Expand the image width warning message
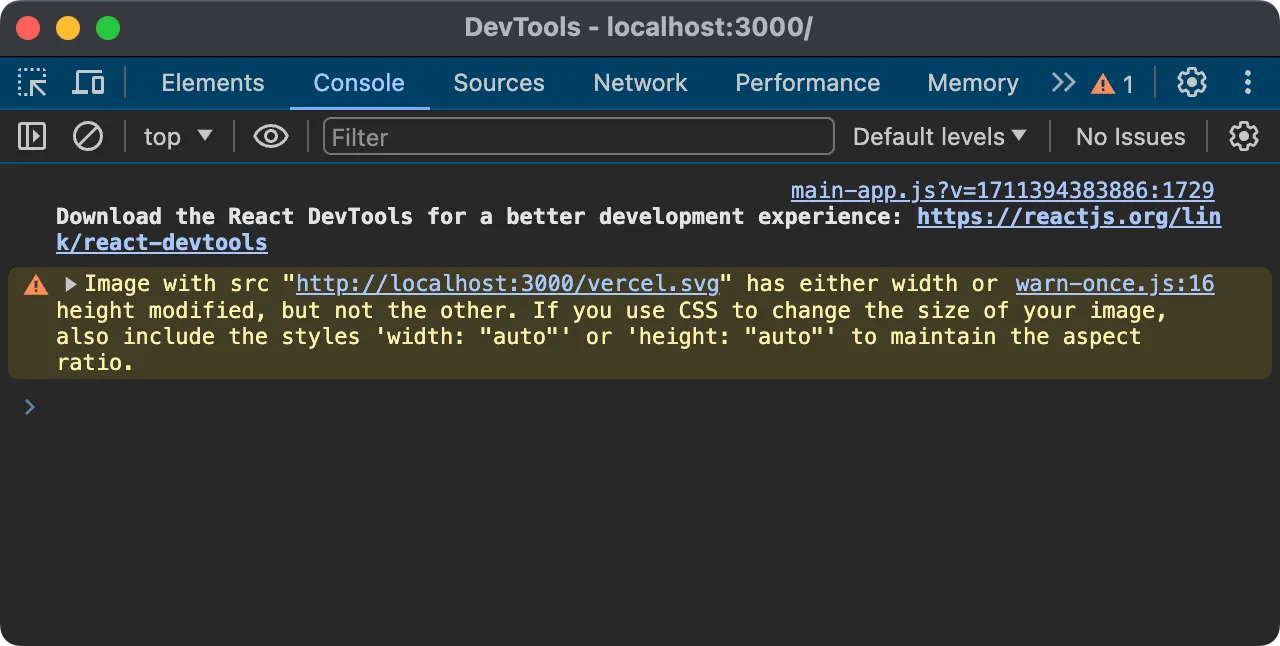Viewport: 1280px width, 646px height. [69, 283]
